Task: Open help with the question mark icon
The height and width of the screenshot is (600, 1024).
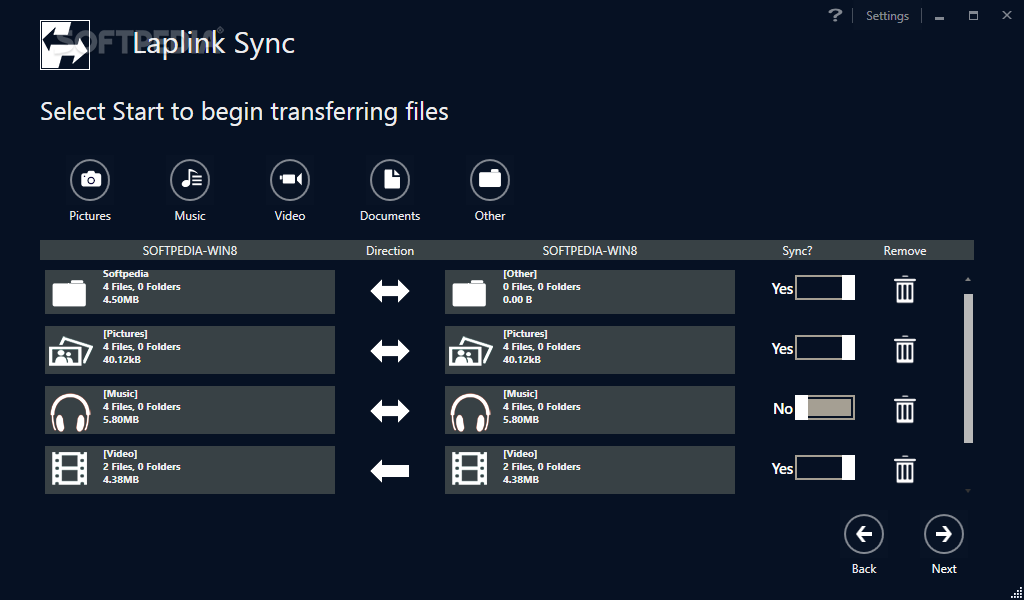Action: click(835, 15)
